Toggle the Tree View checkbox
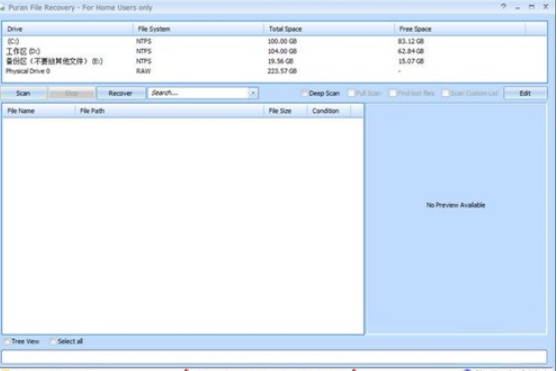This screenshot has width=557, height=371. coord(7,342)
